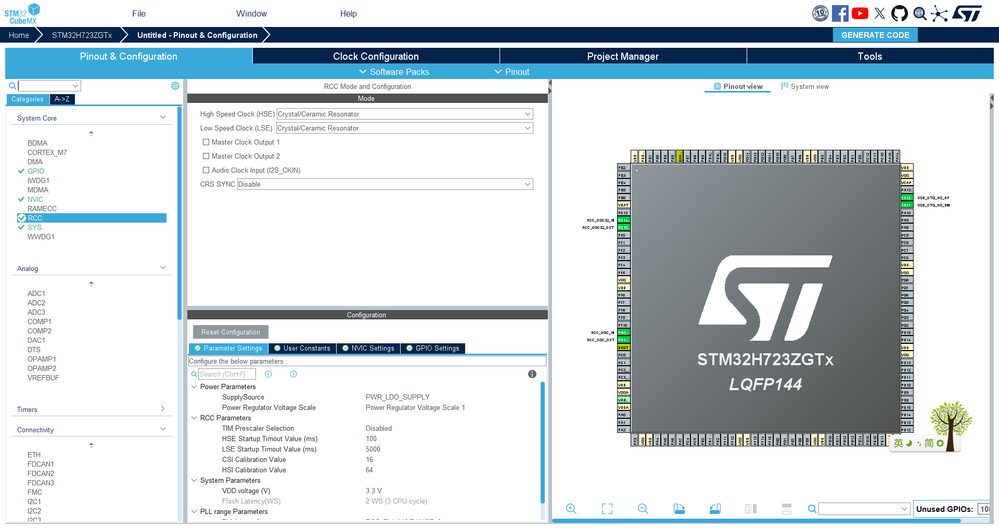Check Audio Clock Input (I2S_CKIN)
999x529 pixels.
point(206,170)
